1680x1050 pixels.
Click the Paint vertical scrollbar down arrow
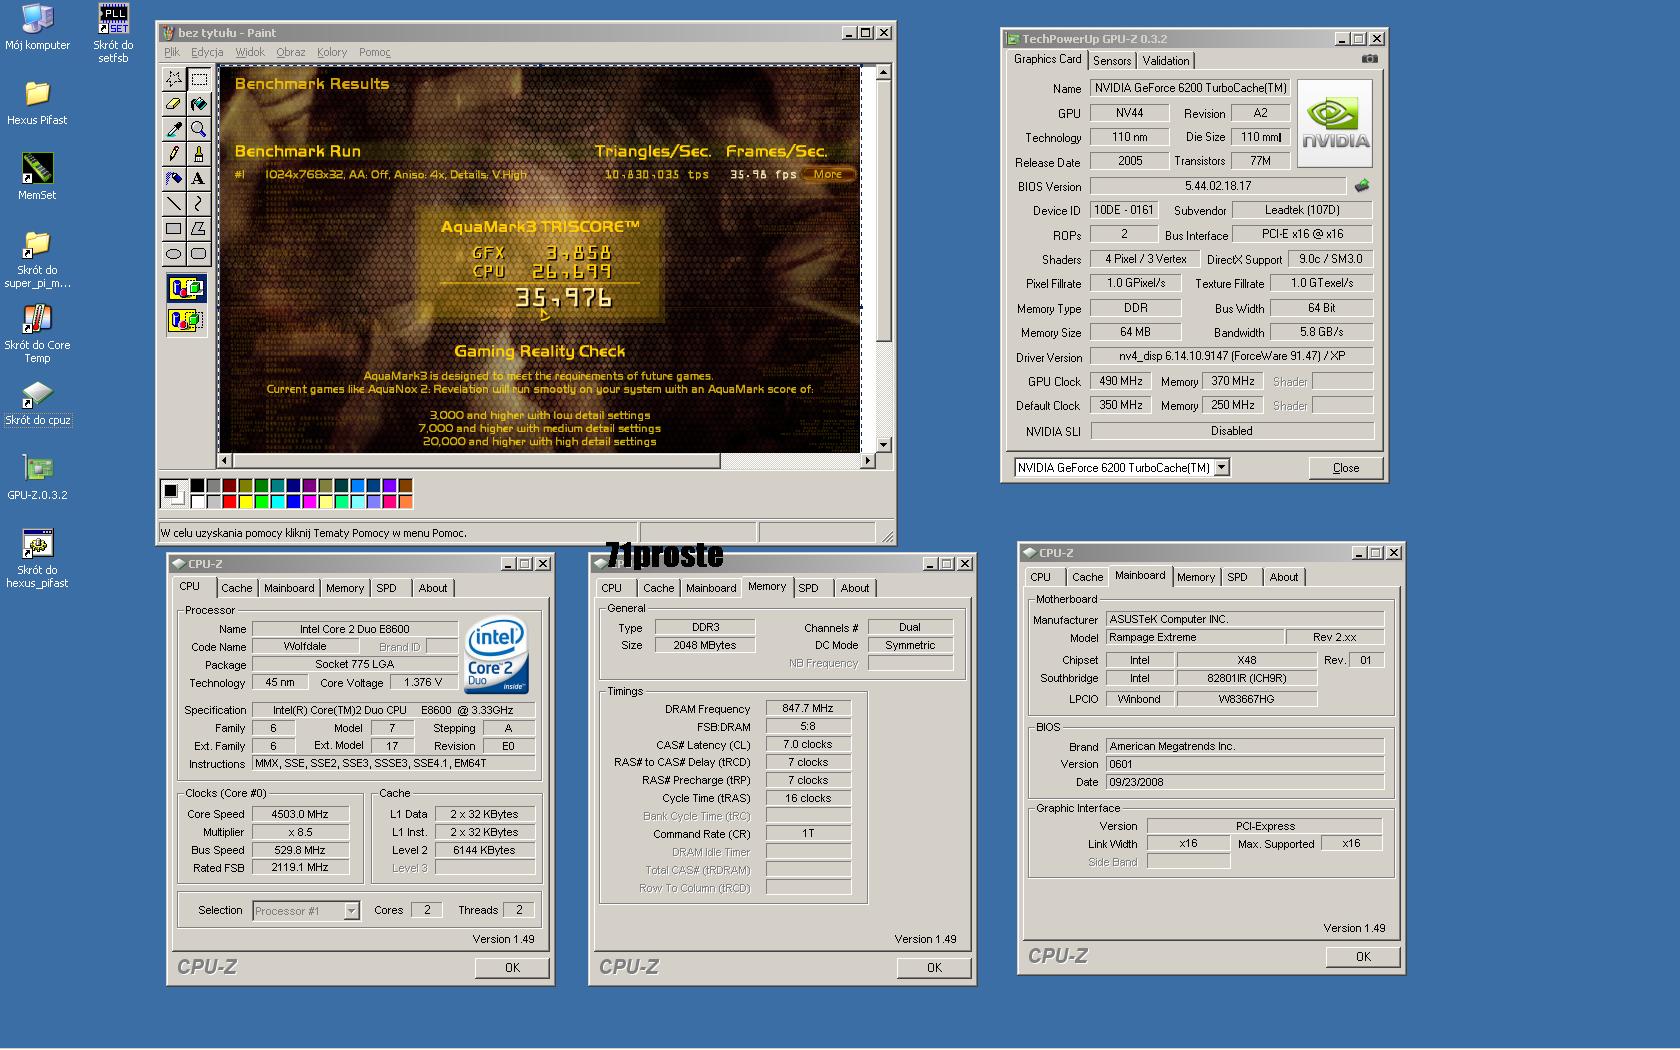[883, 445]
